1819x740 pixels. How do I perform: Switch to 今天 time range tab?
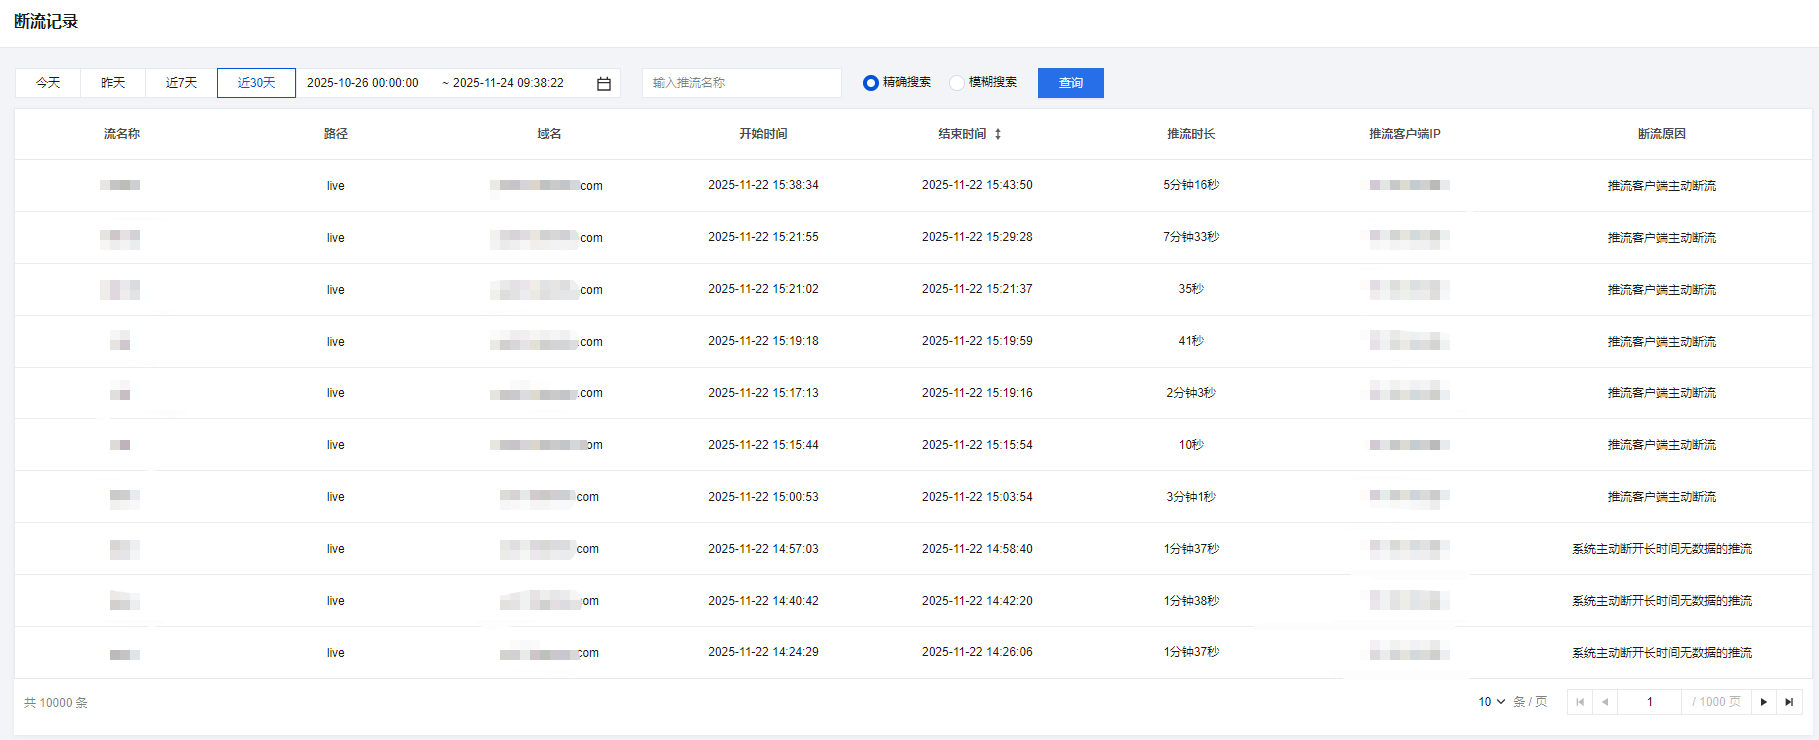48,83
